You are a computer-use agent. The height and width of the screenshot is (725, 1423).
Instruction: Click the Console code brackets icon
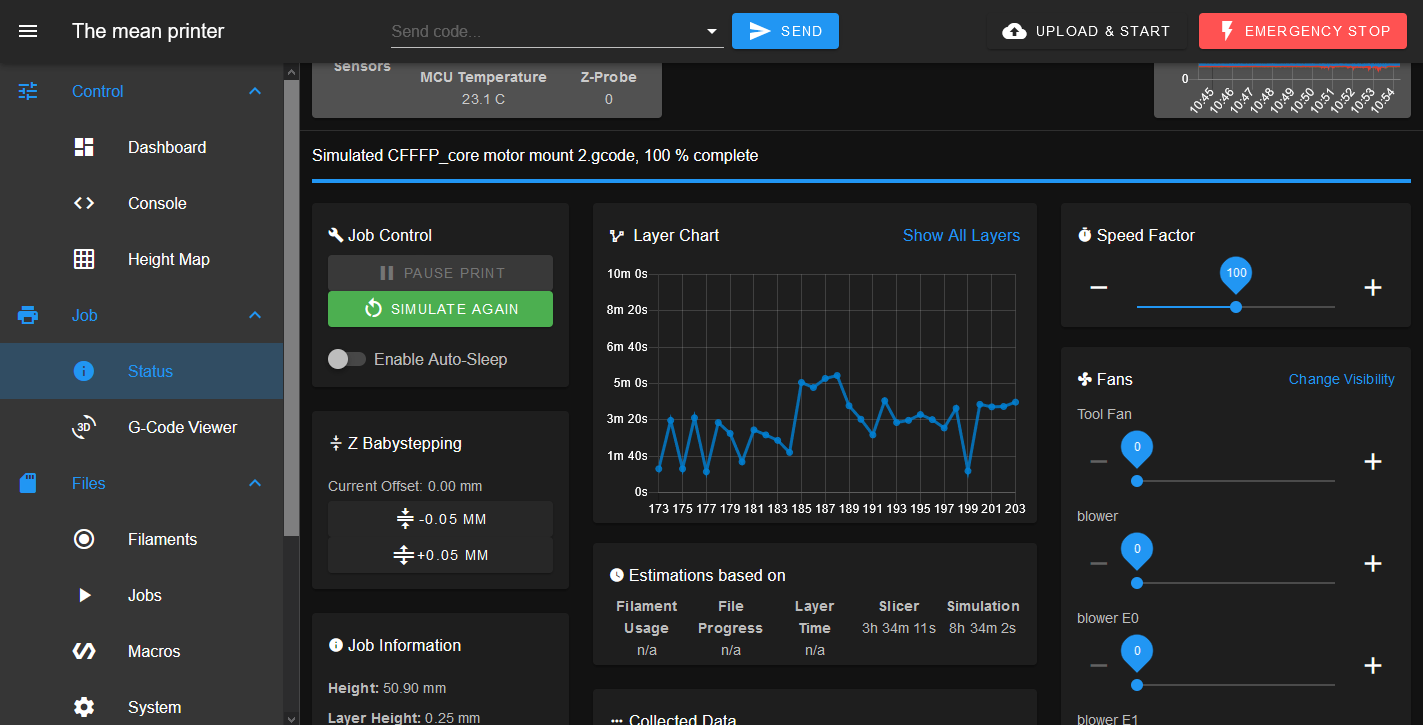pyautogui.click(x=84, y=203)
